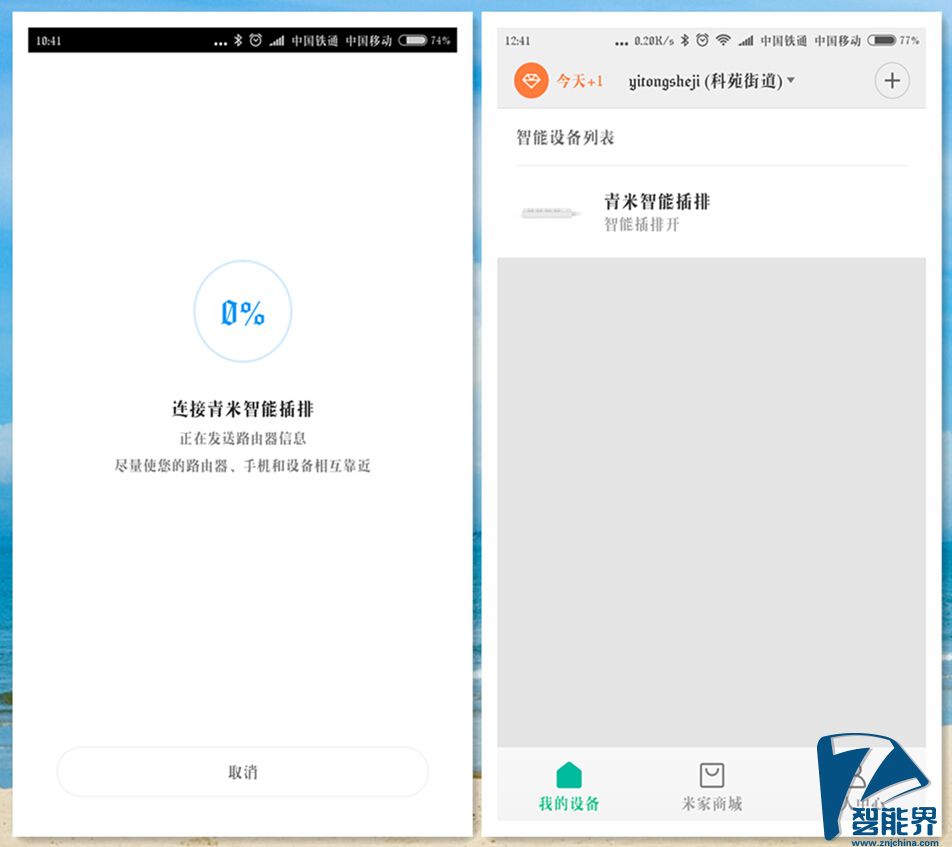Tap the 连接青米智能插排 heading
The width and height of the screenshot is (952, 847).
[243, 409]
